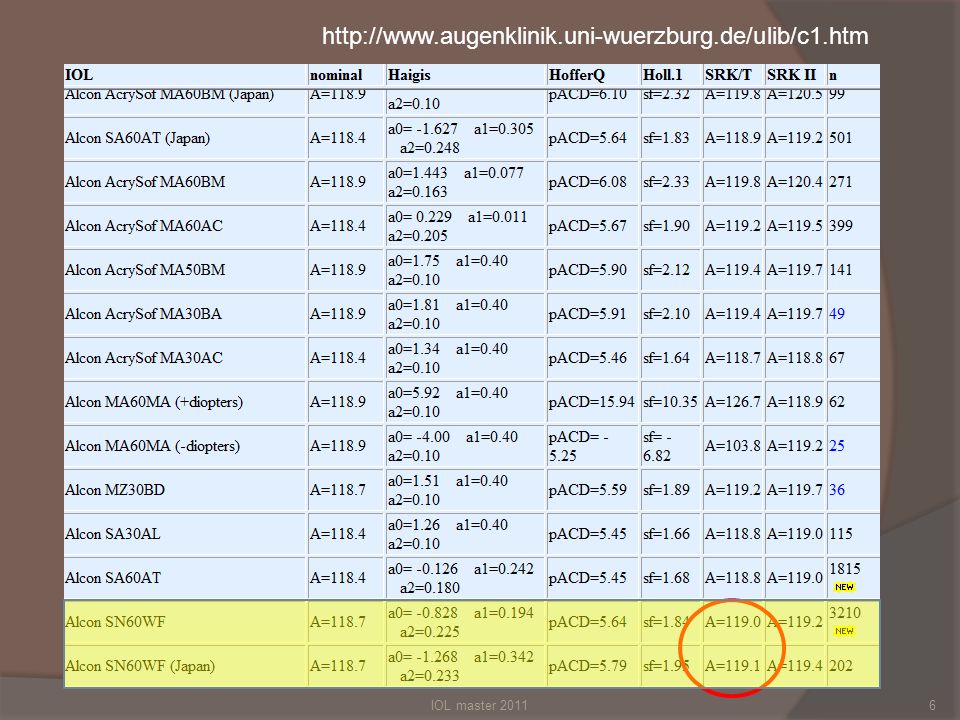Viewport: 960px width, 720px height.
Task: Select Alcon MA60MA (-diopters) row name
Action: [152, 446]
